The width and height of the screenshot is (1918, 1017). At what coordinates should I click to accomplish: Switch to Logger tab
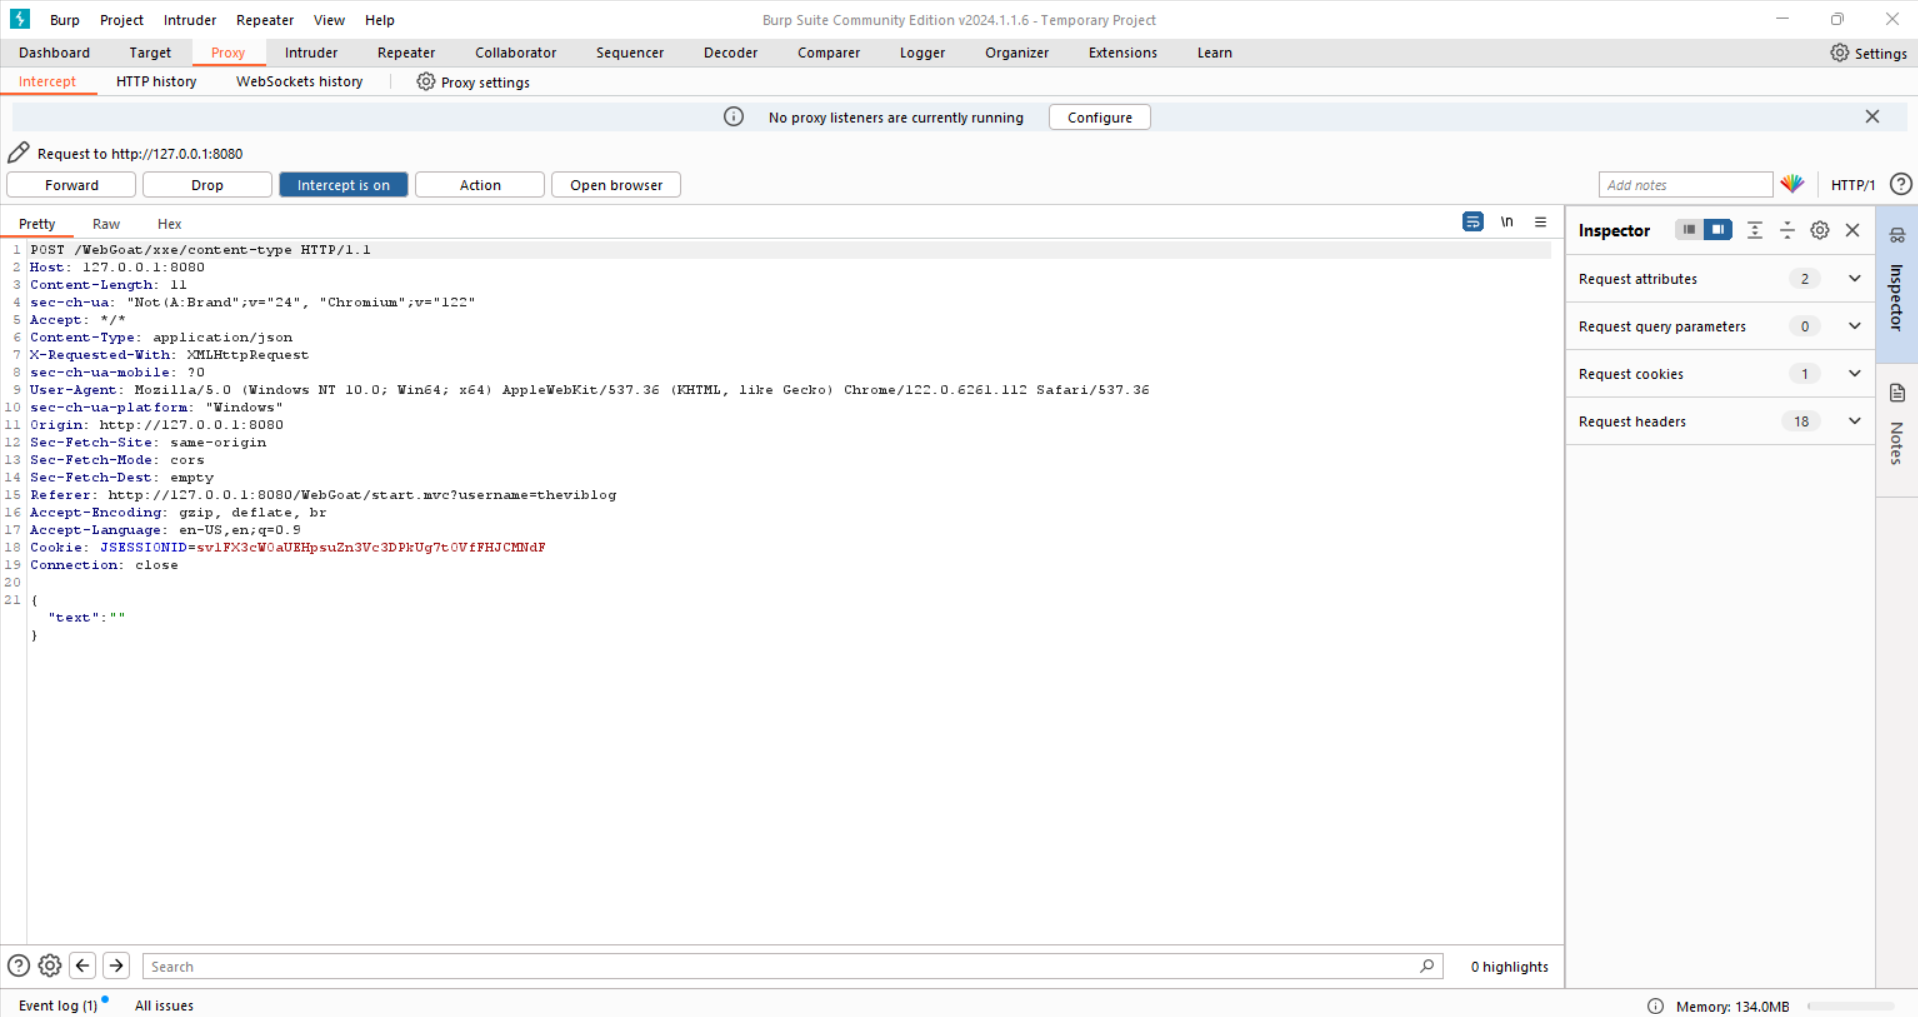(x=922, y=53)
